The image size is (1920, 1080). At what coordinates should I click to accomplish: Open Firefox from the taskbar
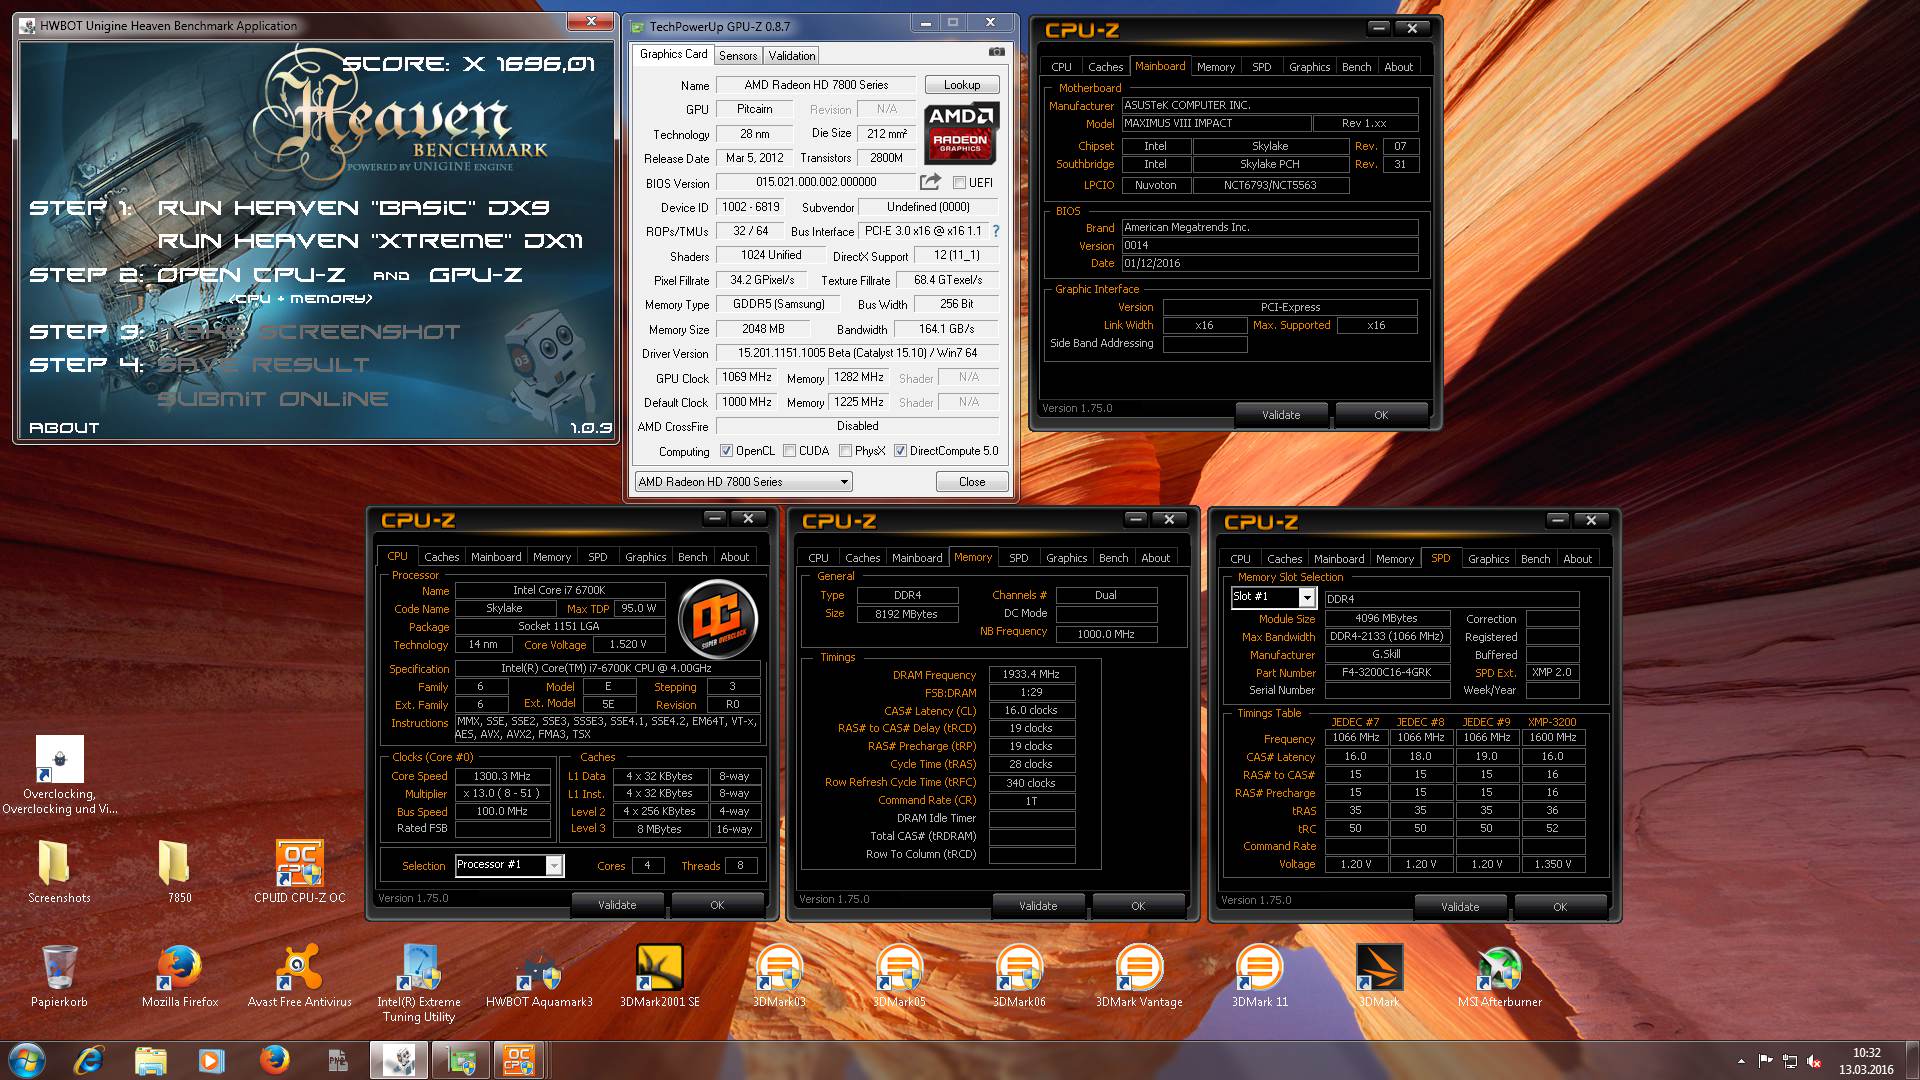[x=274, y=1060]
